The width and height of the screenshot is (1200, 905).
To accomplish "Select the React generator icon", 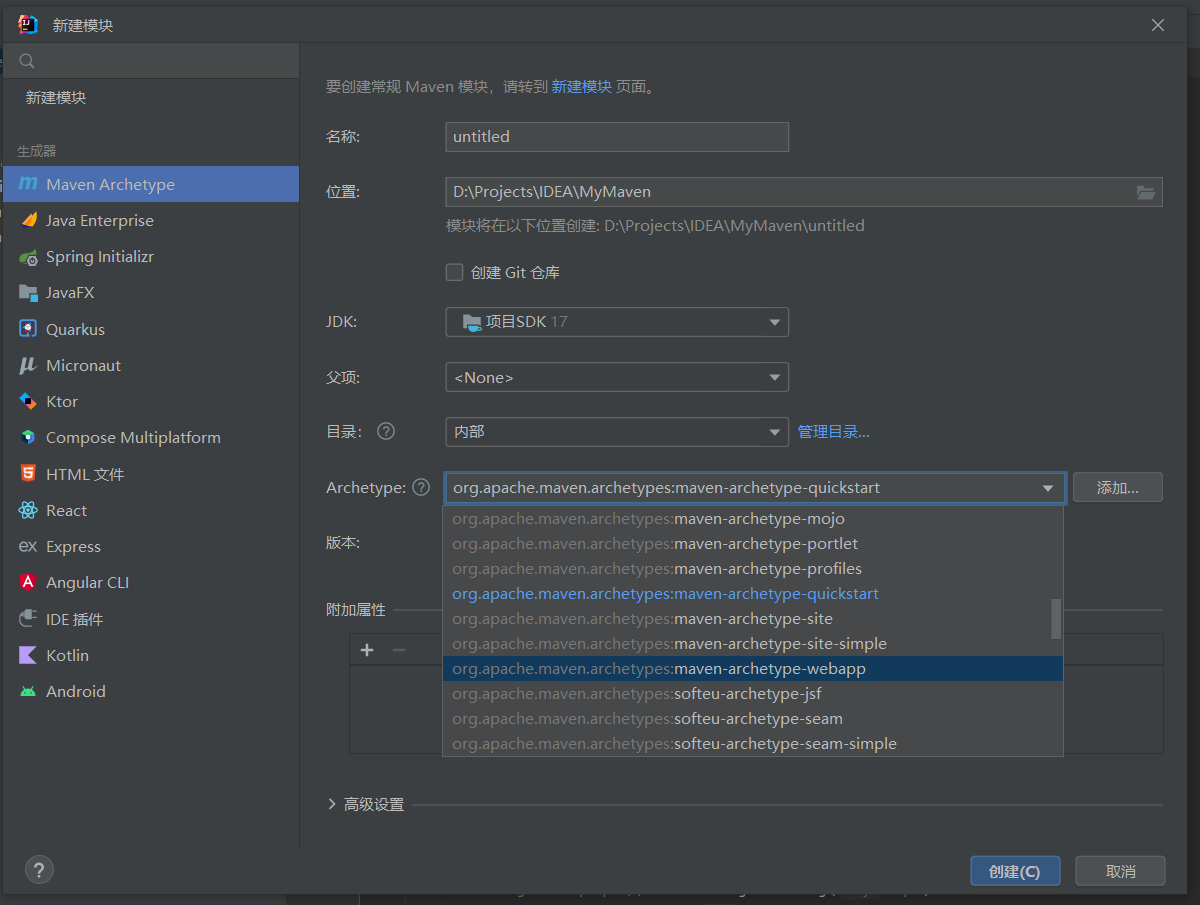I will coord(28,510).
